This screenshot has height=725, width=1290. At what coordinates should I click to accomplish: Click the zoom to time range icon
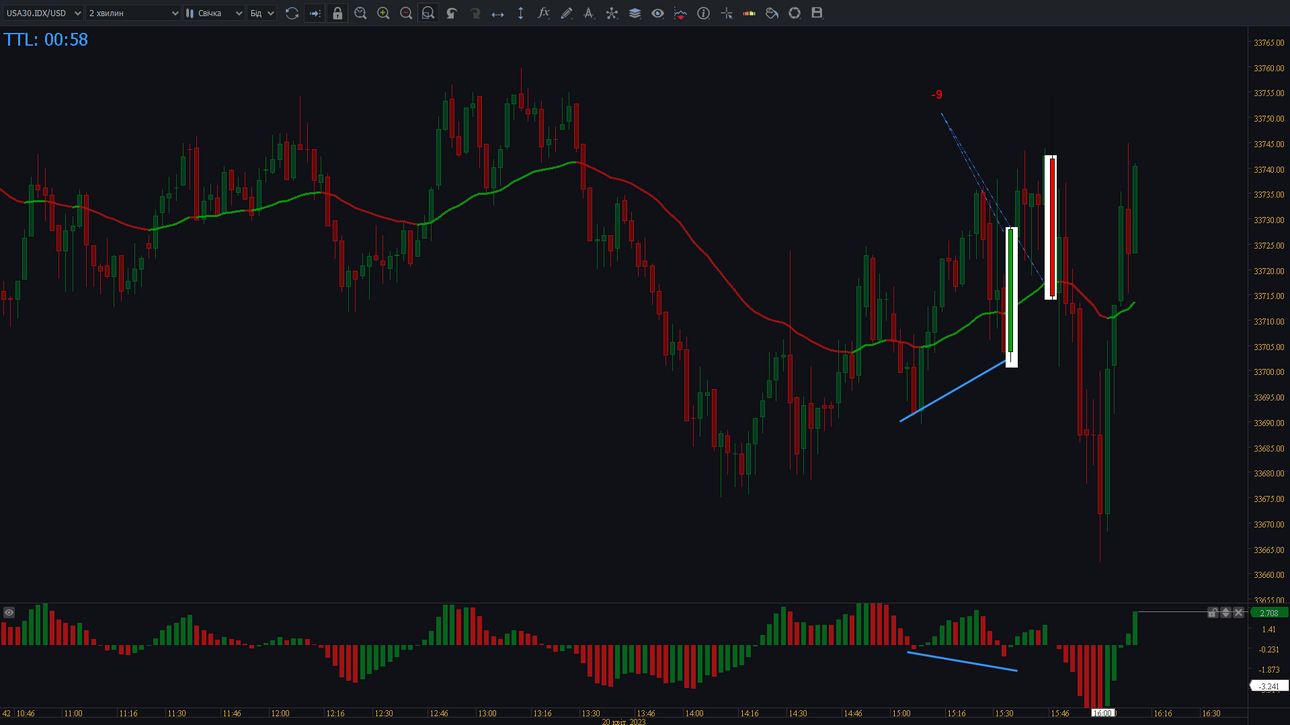tap(360, 13)
